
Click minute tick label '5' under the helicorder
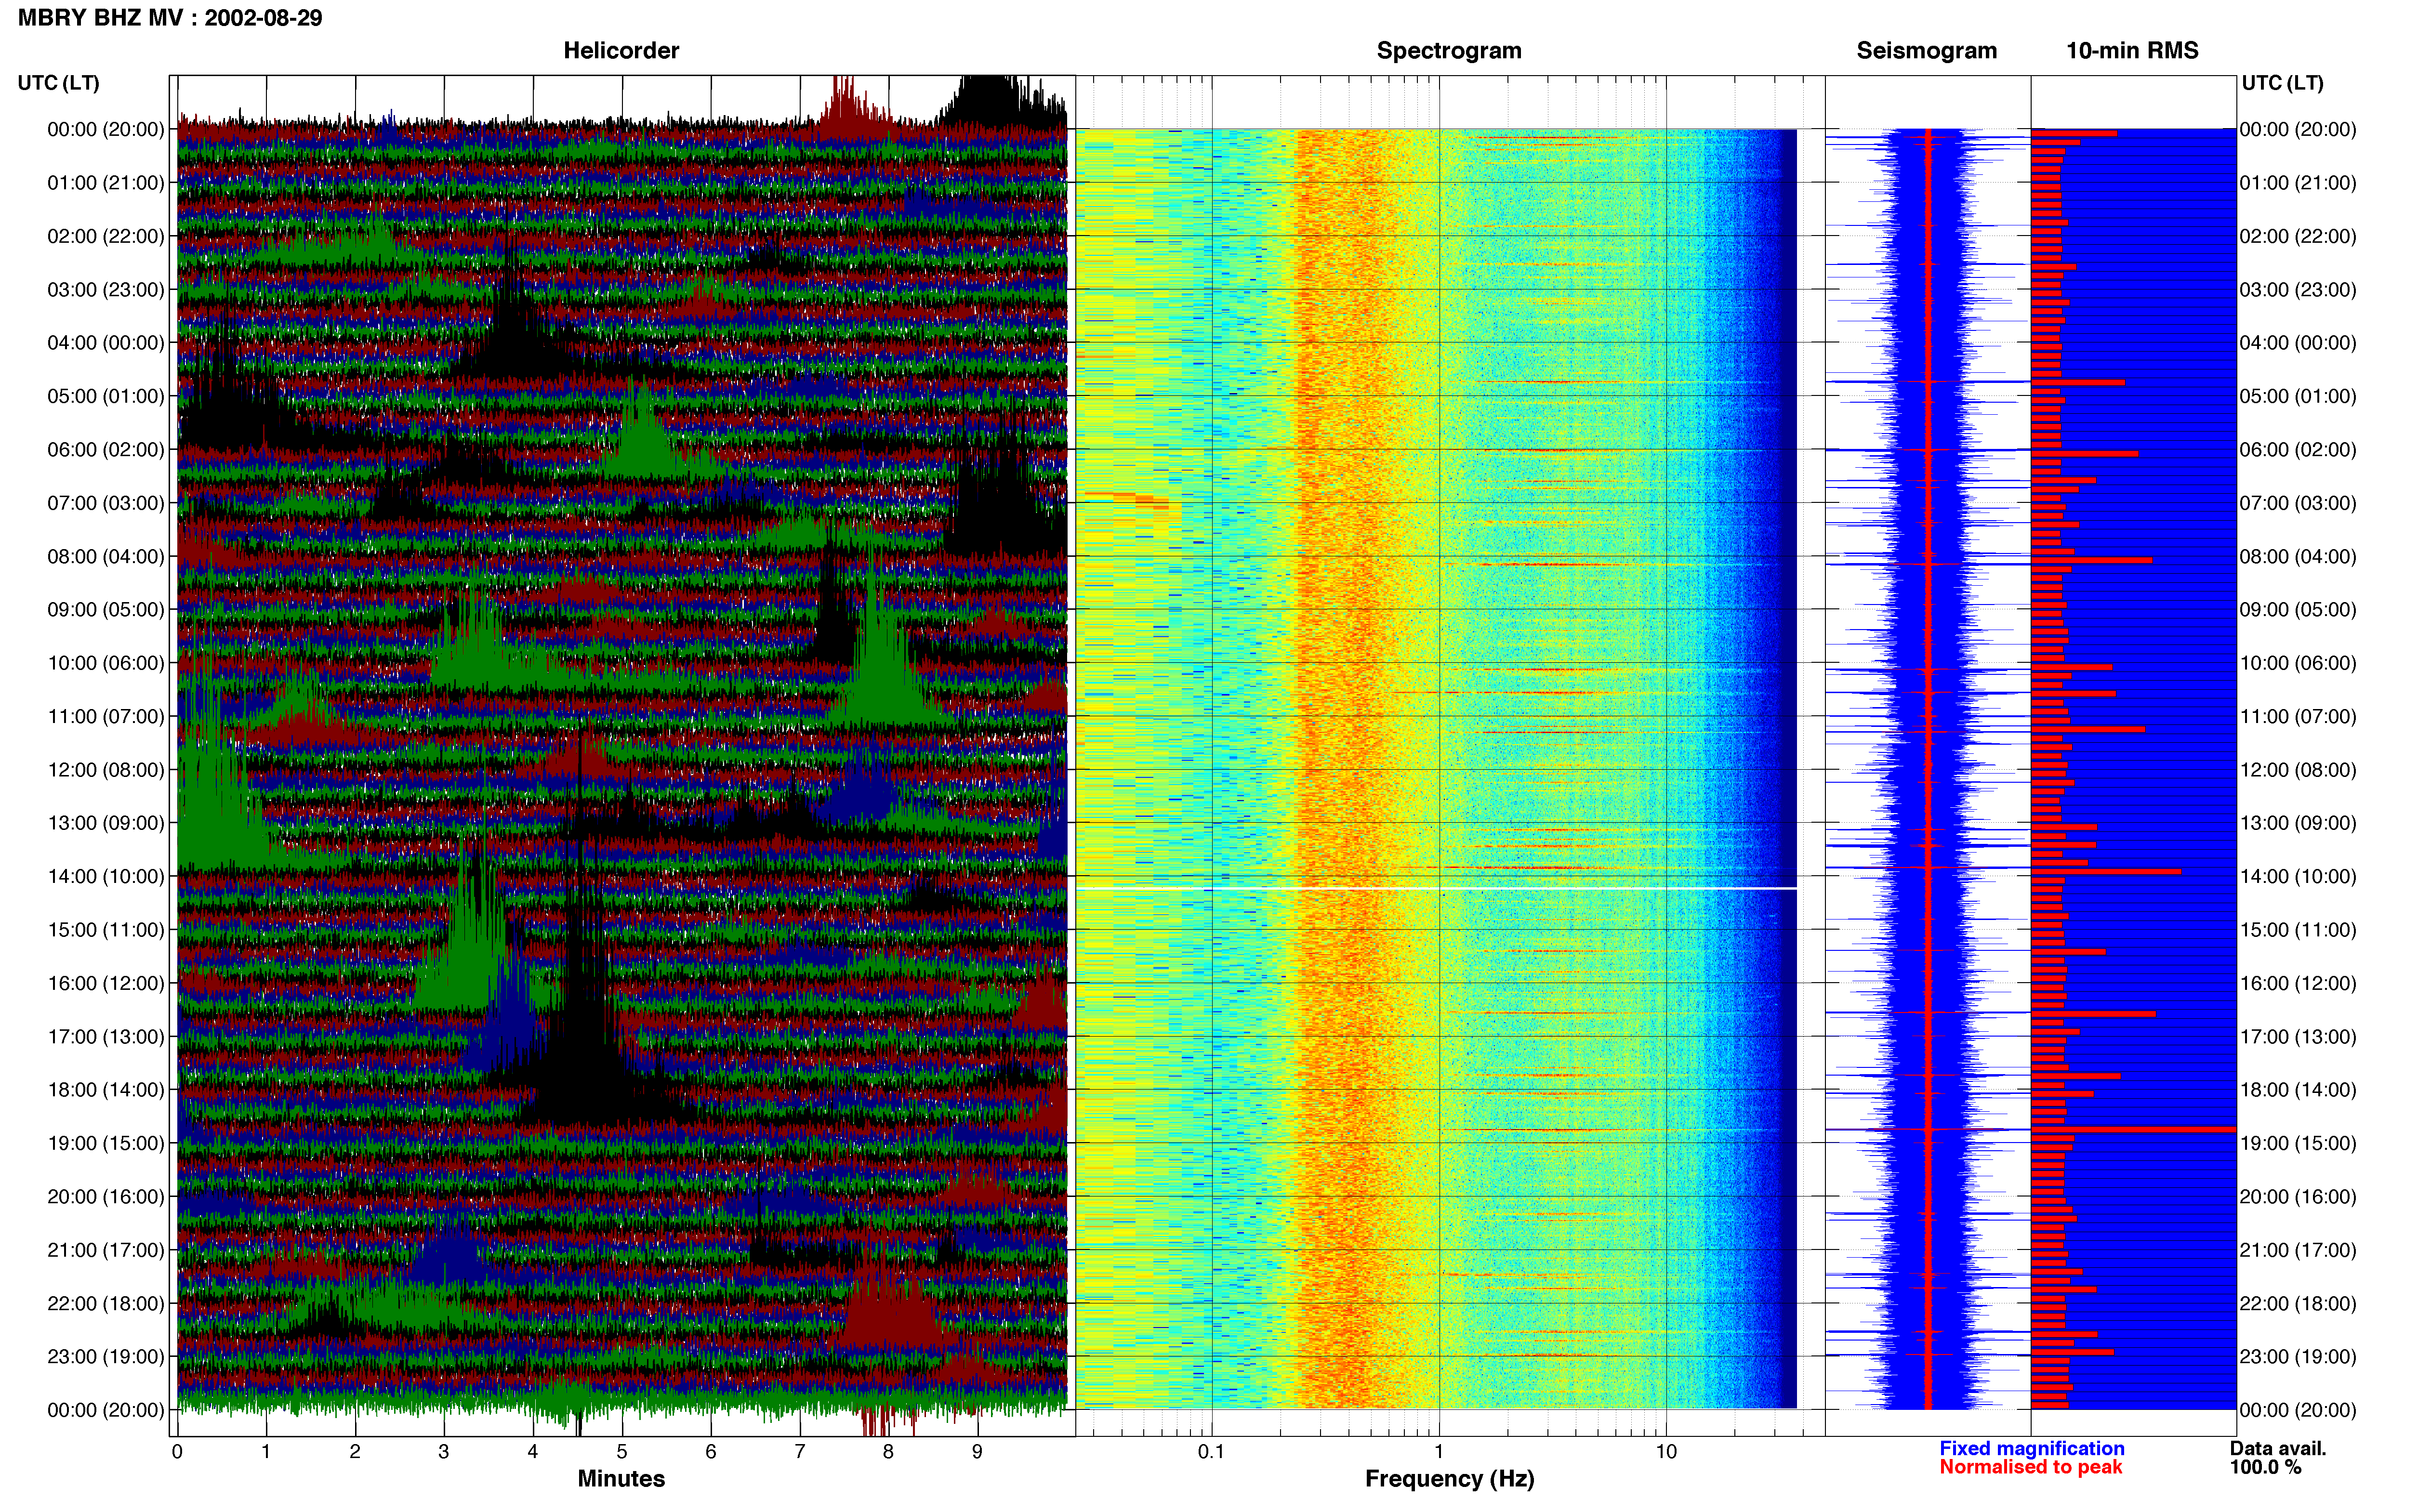622,1452
